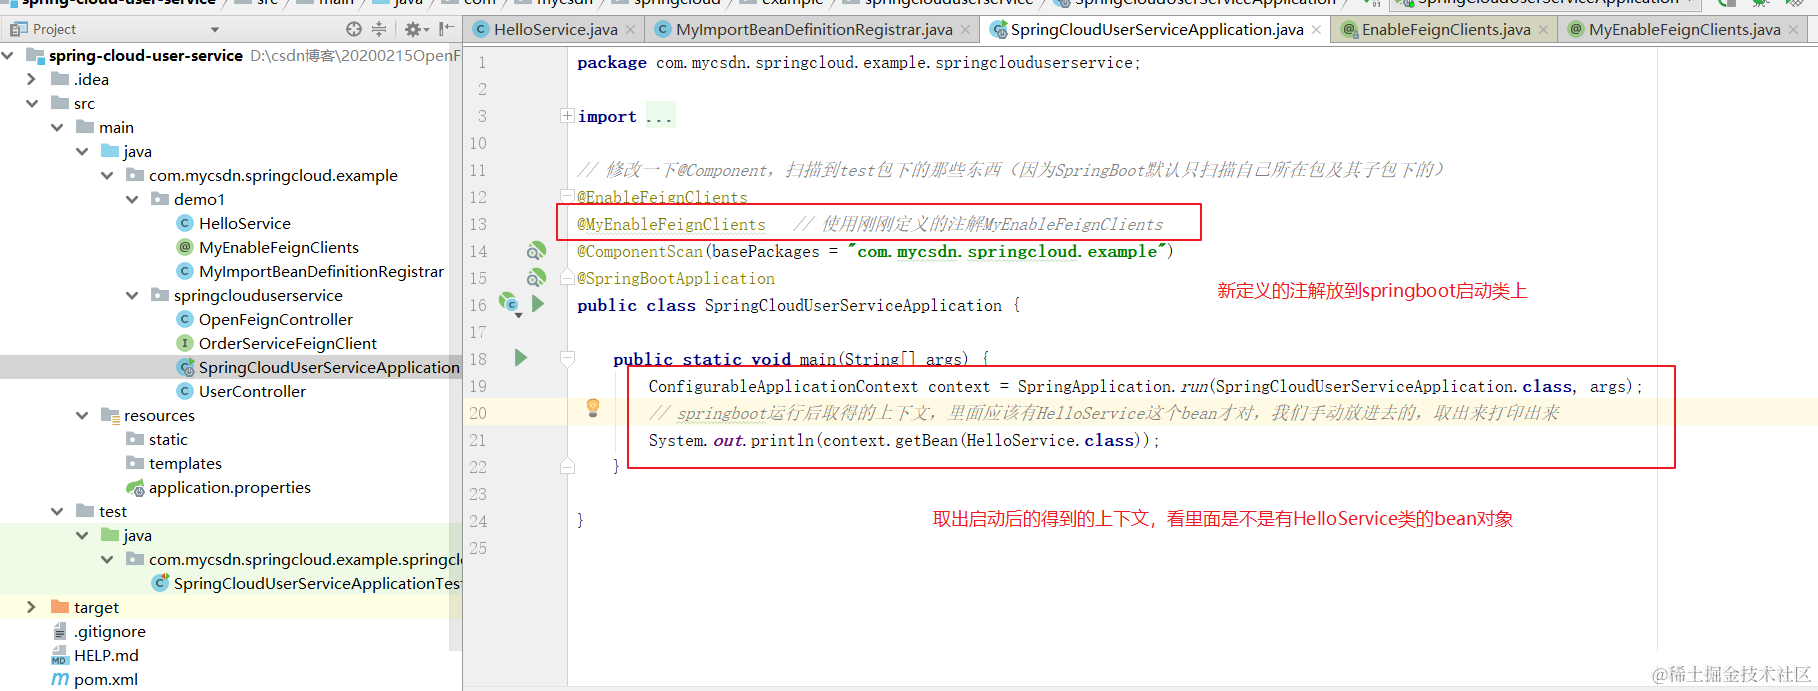The height and width of the screenshot is (691, 1818).
Task: Collapse the annotation fold at line 12
Action: (567, 196)
